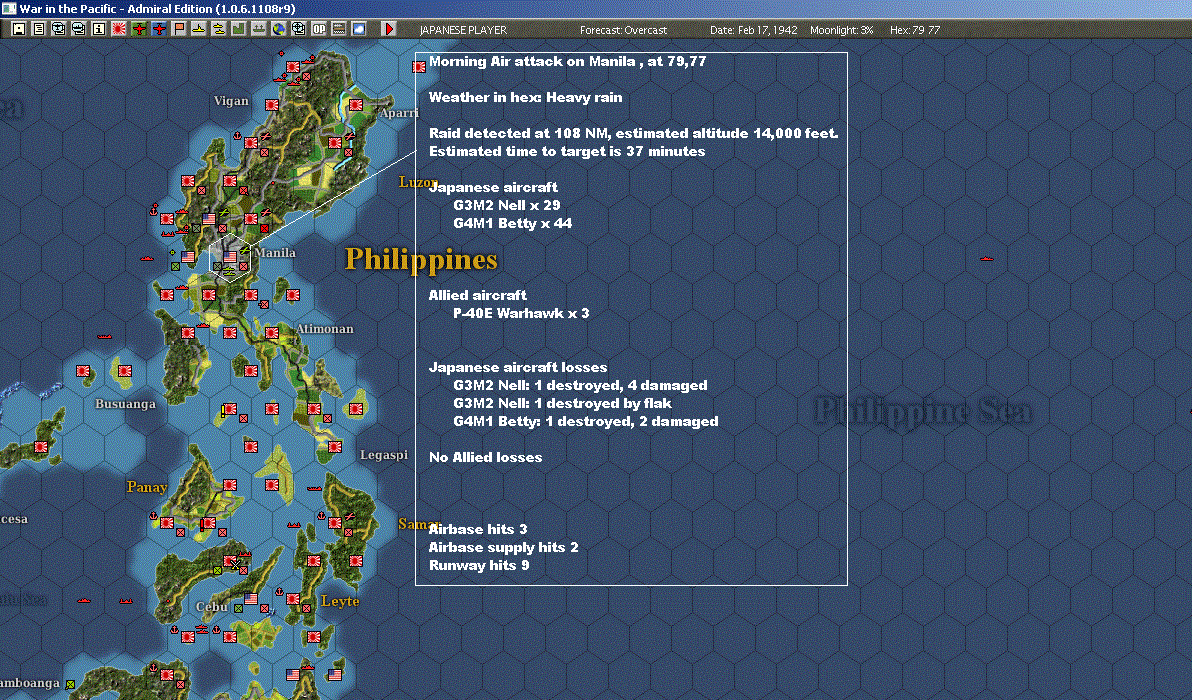Click the 'G4M1 Betty x 44' line
1192x700 pixels.
click(x=512, y=223)
